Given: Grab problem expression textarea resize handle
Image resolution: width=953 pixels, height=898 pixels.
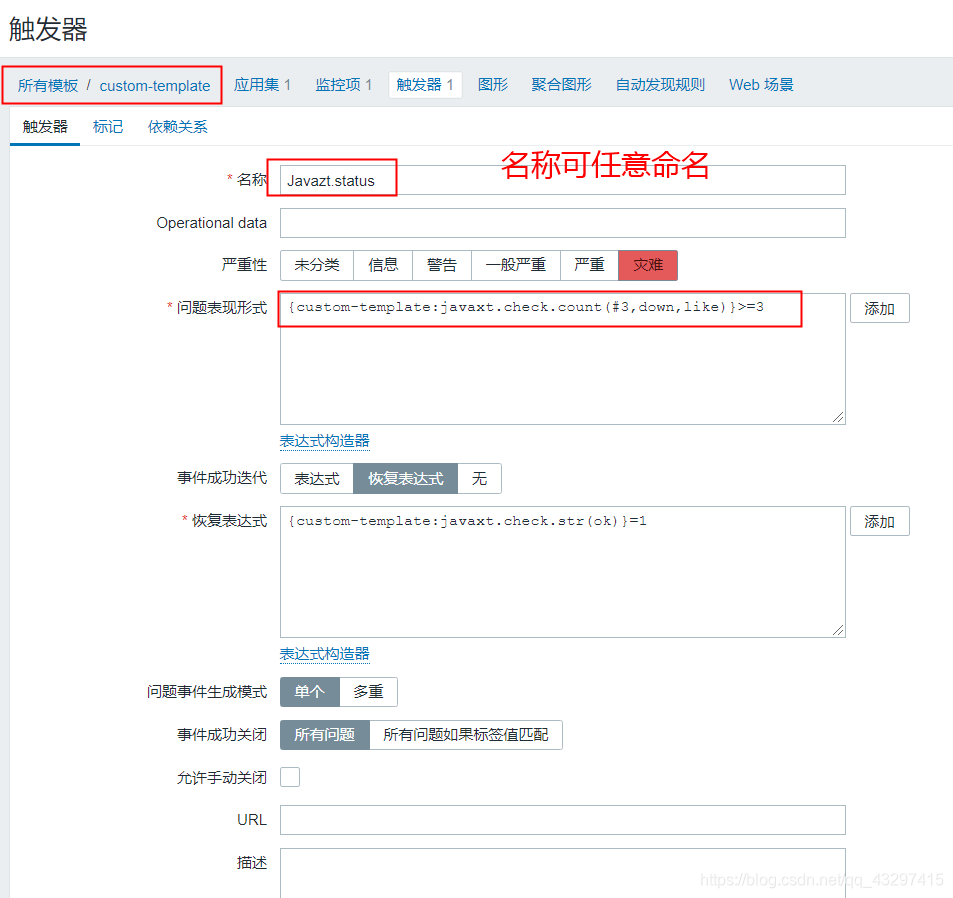Looking at the screenshot, I should click(x=838, y=417).
